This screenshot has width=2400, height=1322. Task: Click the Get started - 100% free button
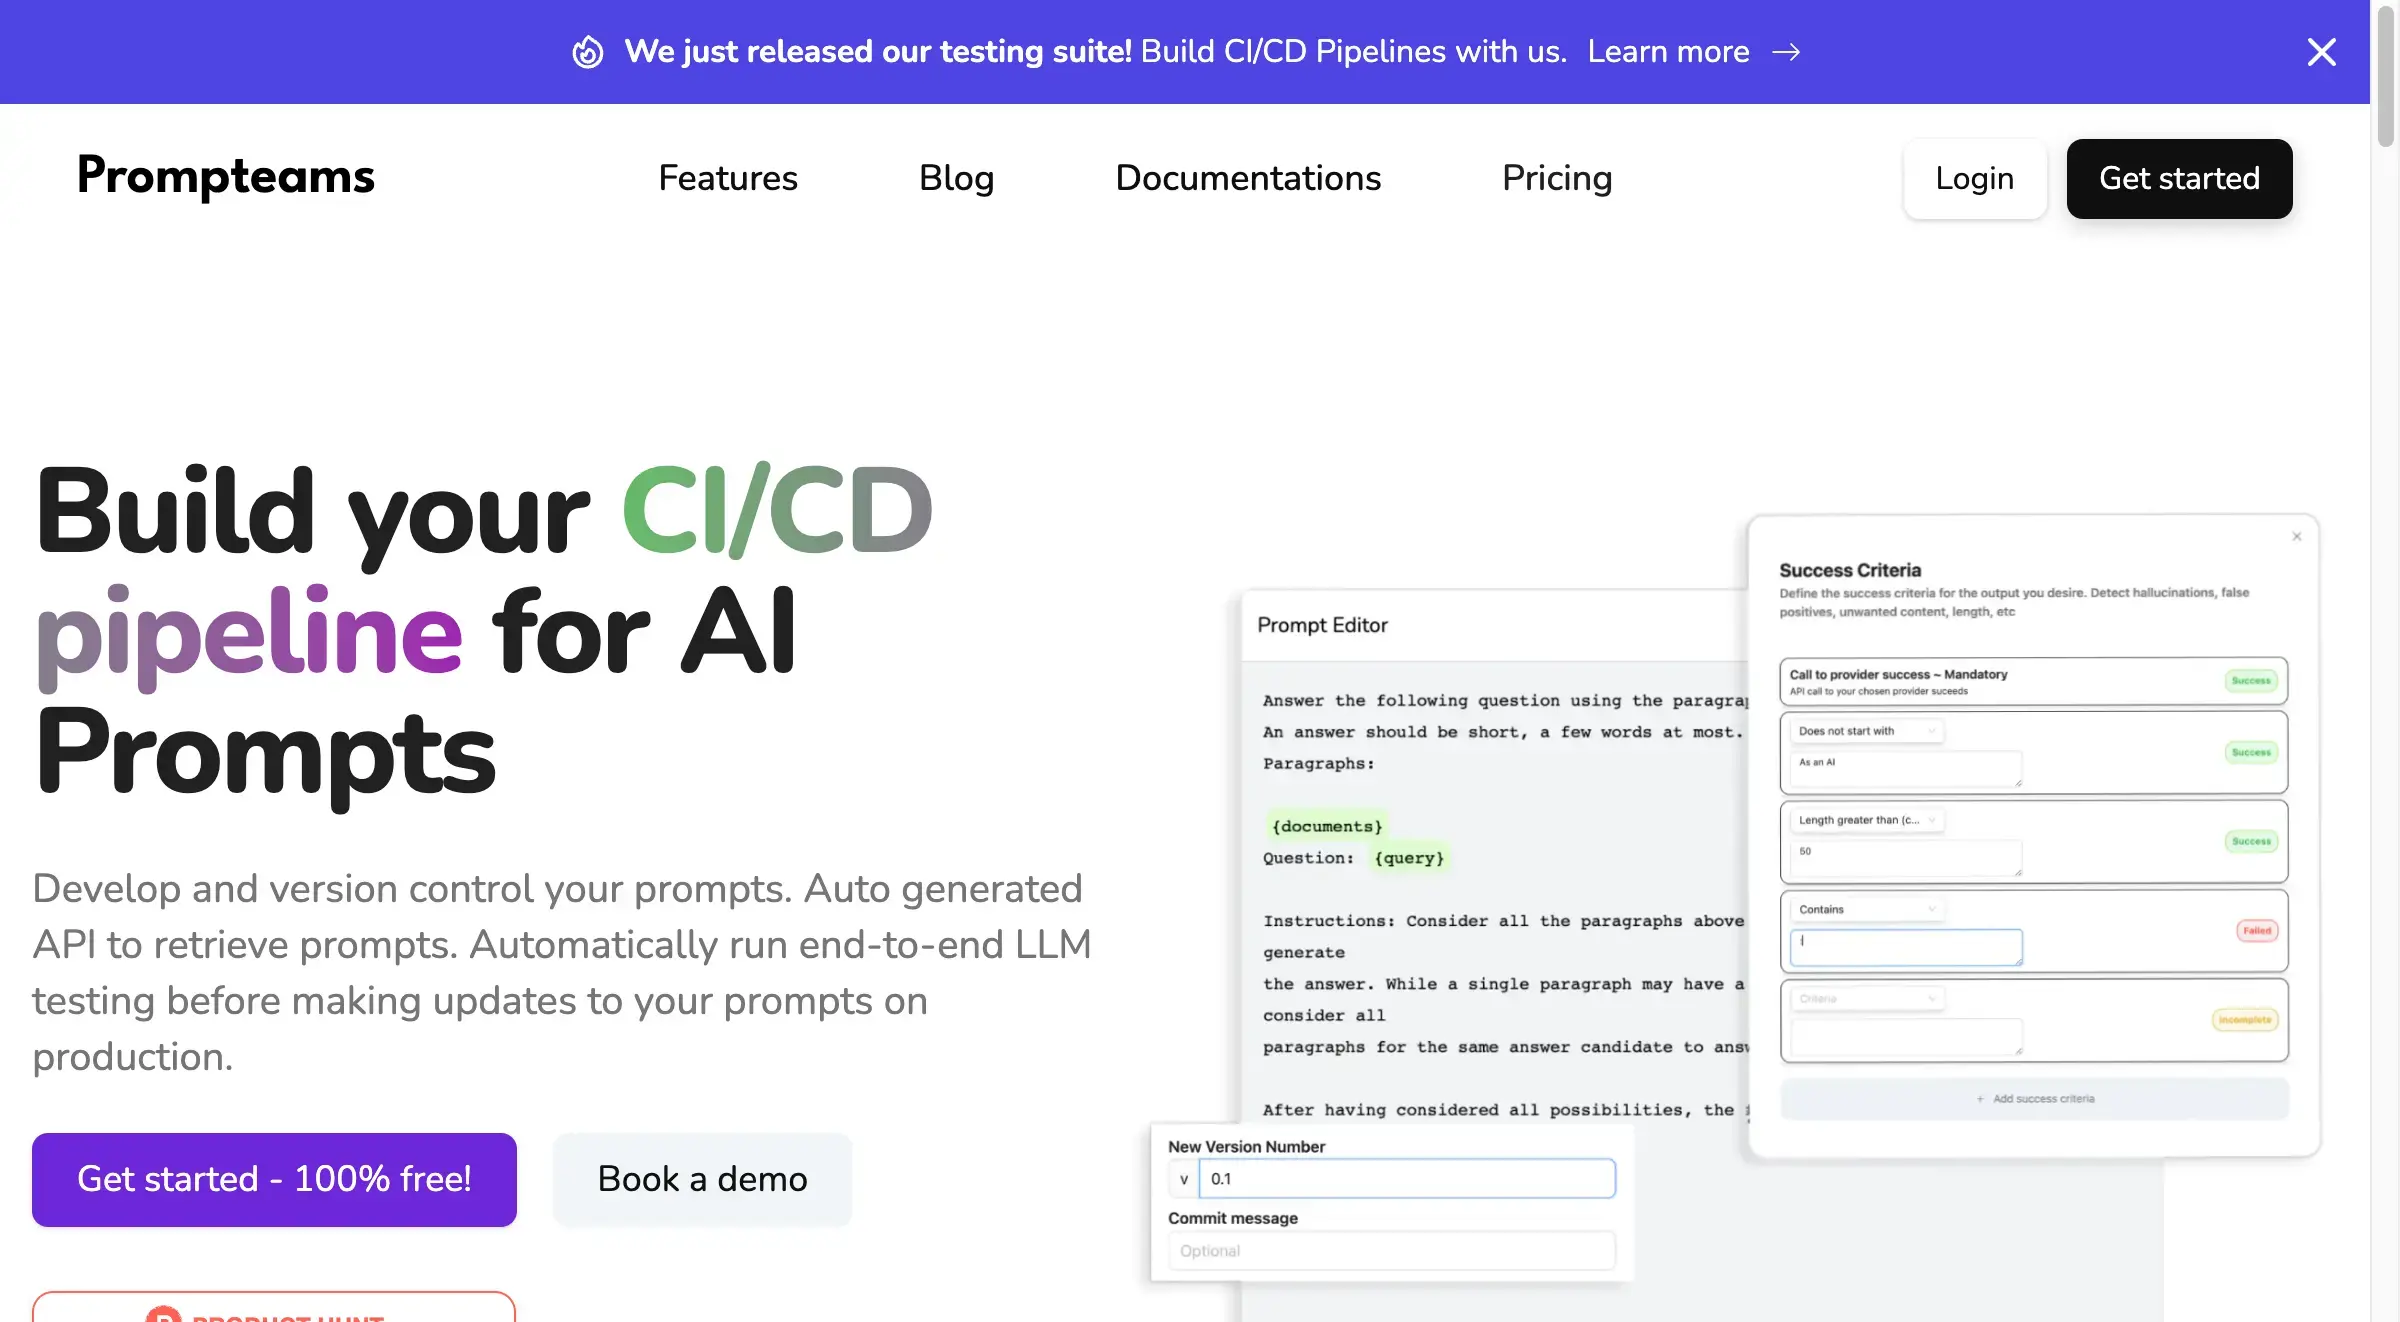coord(273,1179)
